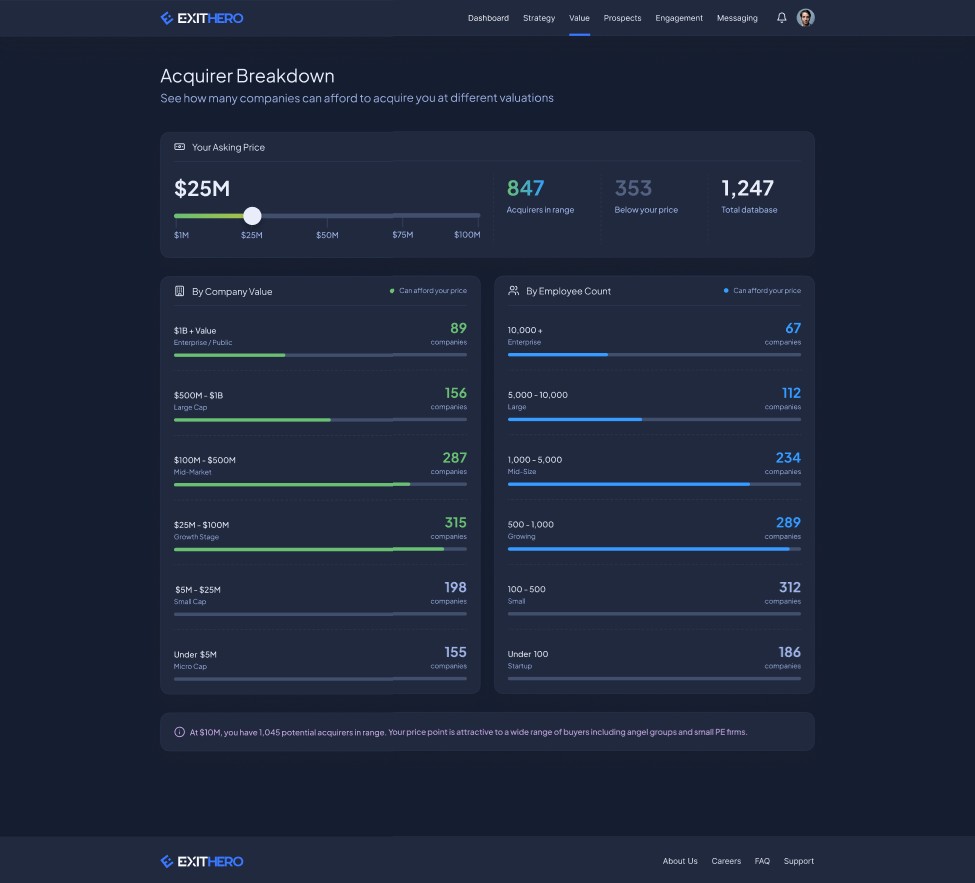Open the Strategy tab
The width and height of the screenshot is (975, 883).
point(539,18)
